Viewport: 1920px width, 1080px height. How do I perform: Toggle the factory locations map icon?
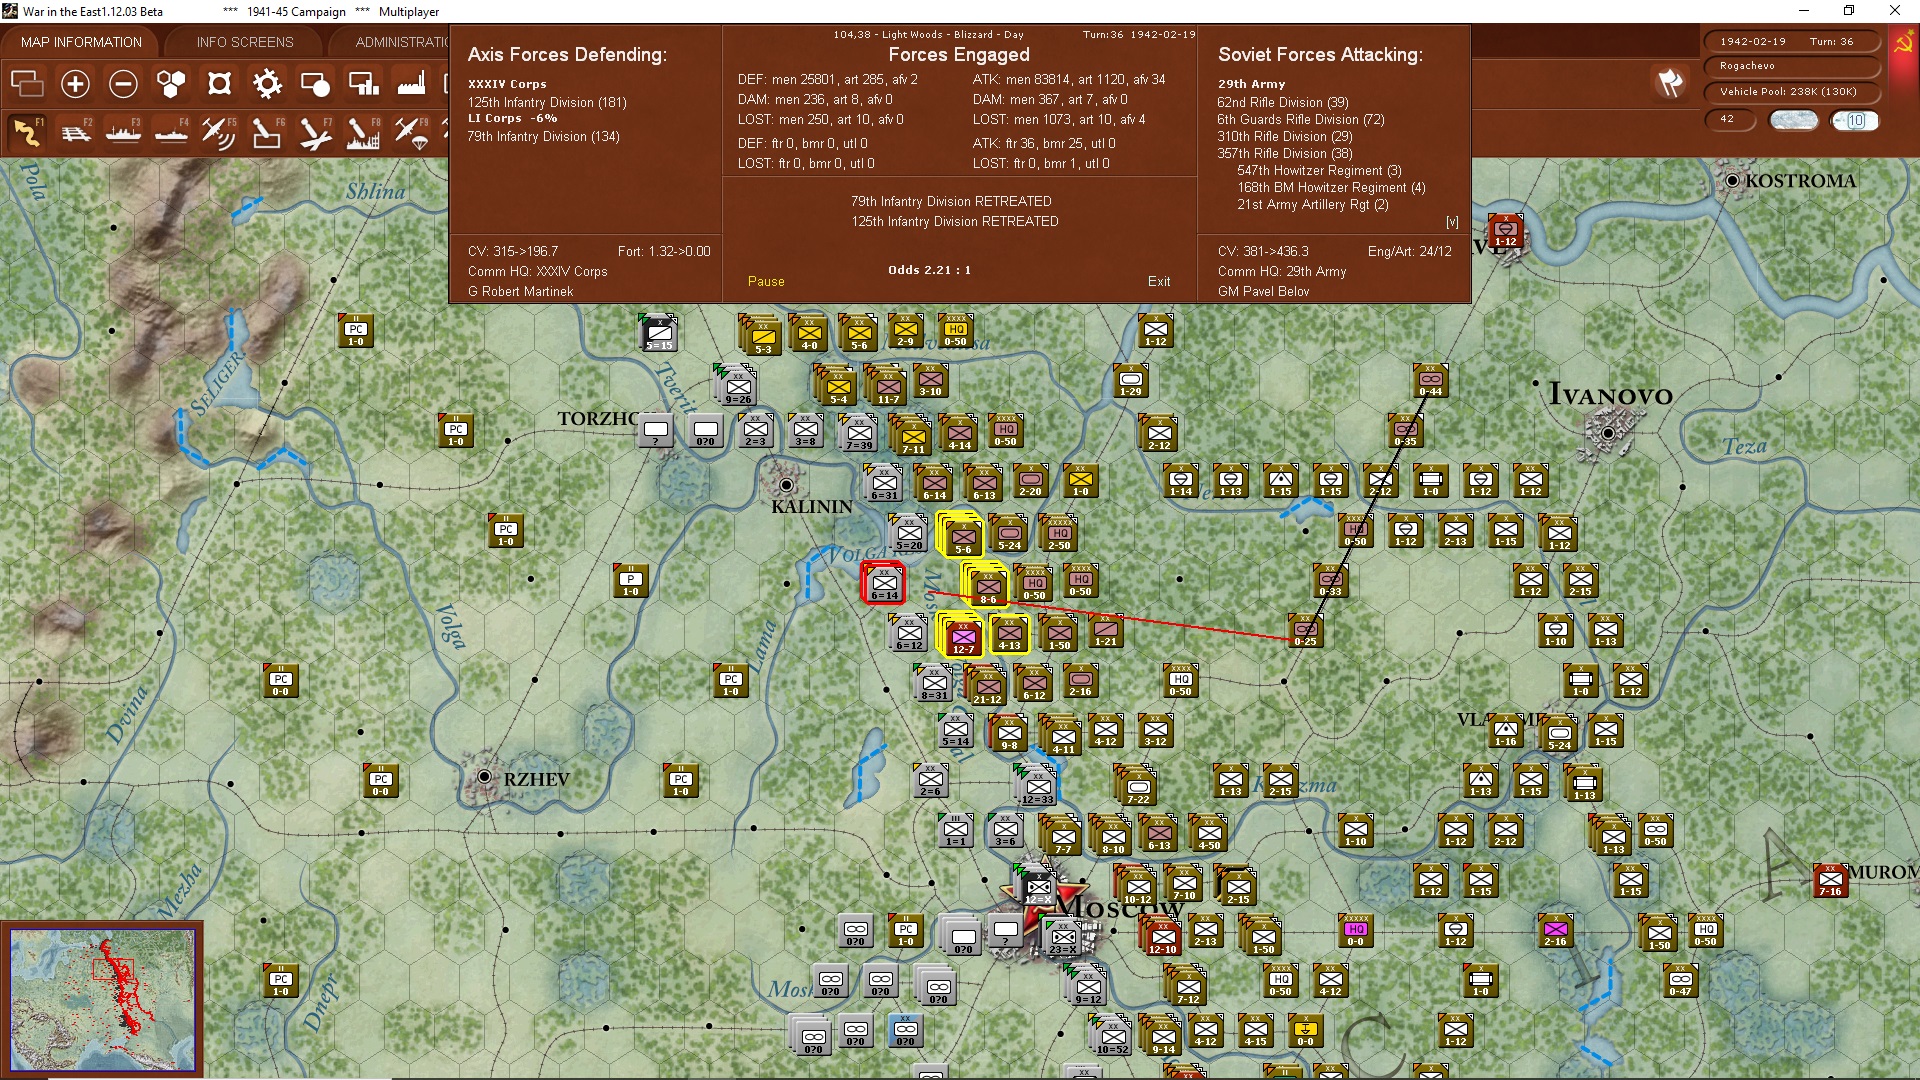point(411,84)
